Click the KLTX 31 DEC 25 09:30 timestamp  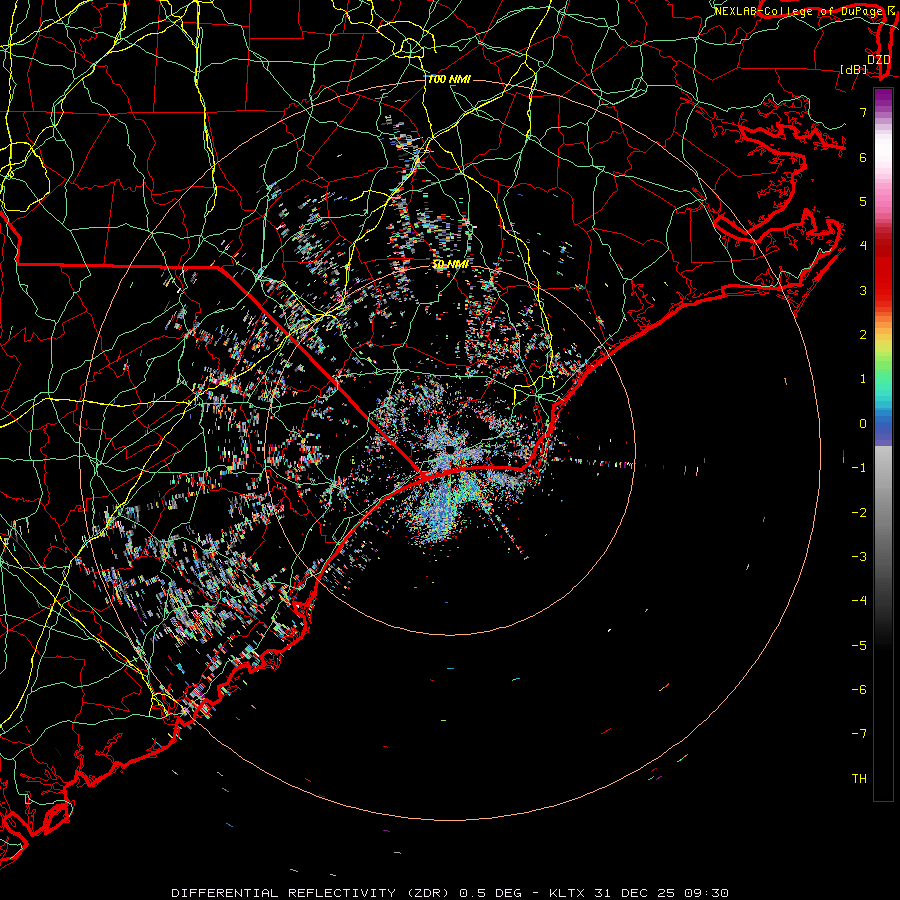click(639, 893)
